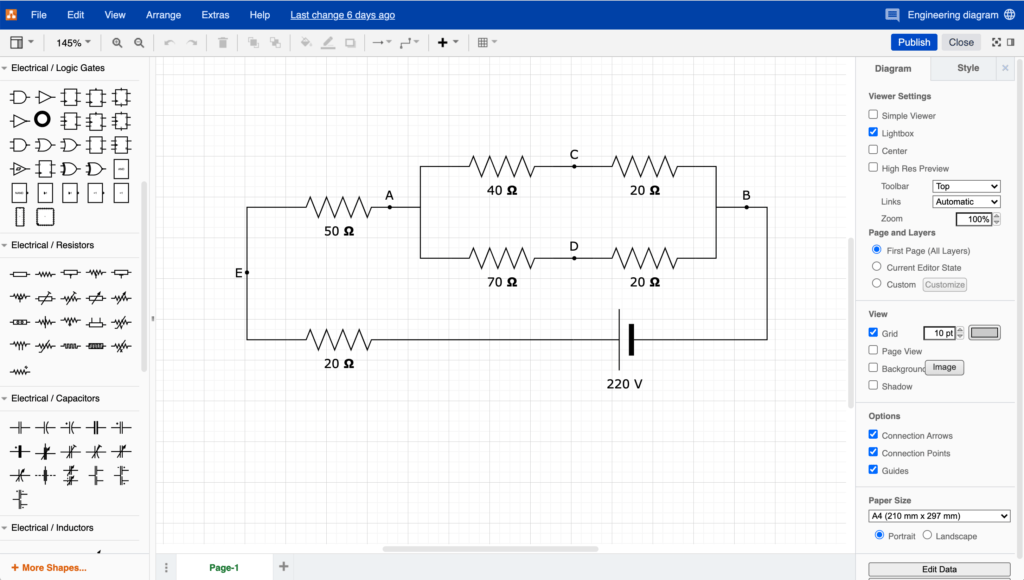Click the globe language icon
Viewport: 1024px width, 580px height.
[1010, 14]
